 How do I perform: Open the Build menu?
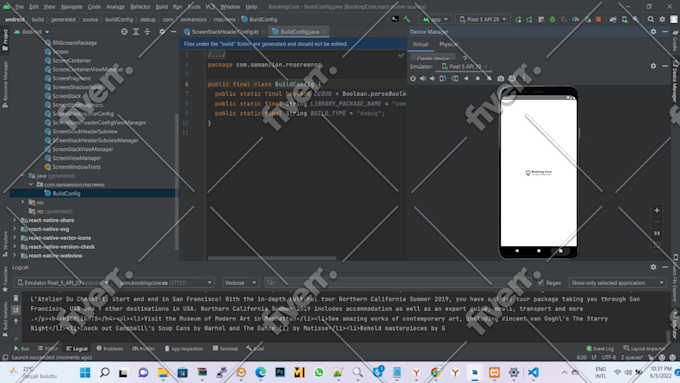(162, 7)
